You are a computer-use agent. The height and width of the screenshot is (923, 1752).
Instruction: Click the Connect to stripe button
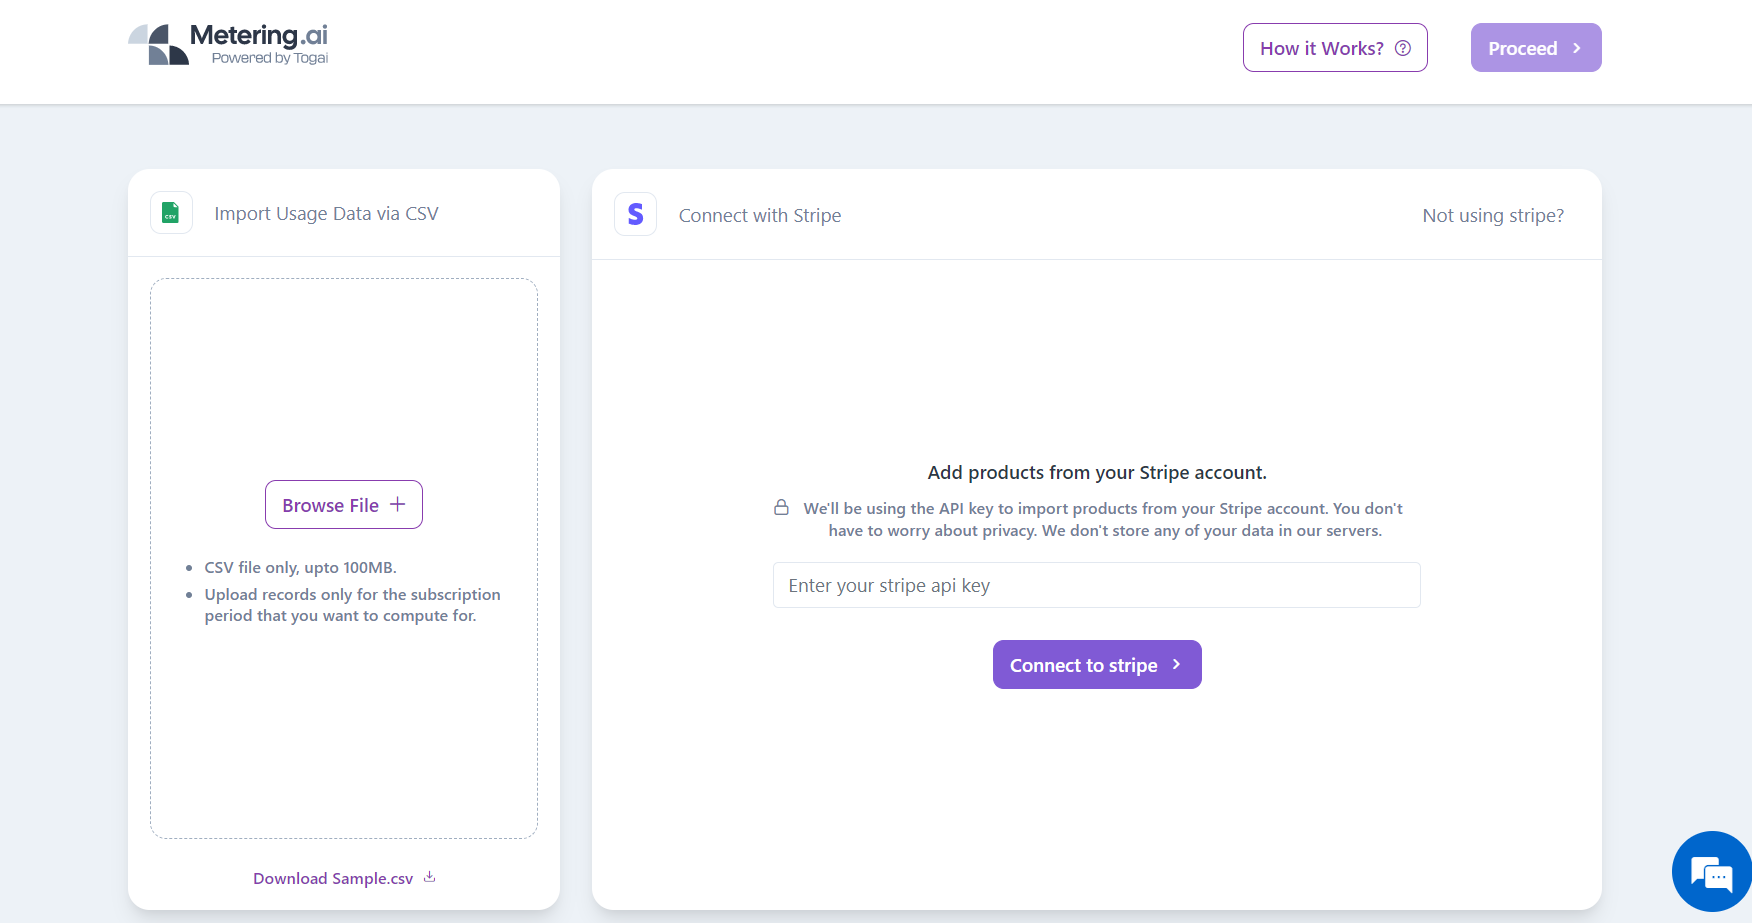point(1097,665)
